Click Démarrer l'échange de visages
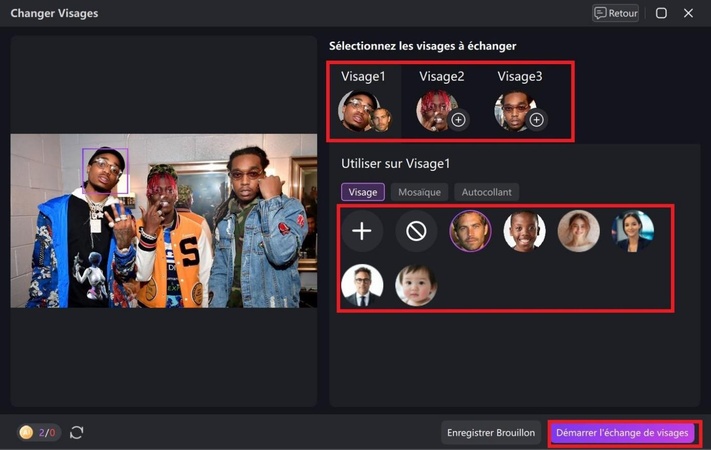 pyautogui.click(x=622, y=433)
